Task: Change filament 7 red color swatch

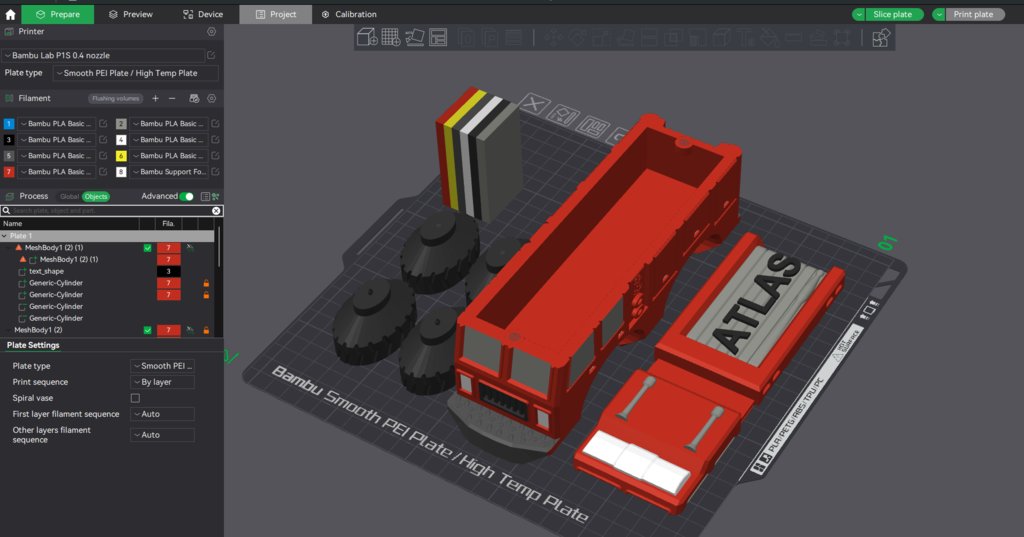Action: tap(8, 172)
